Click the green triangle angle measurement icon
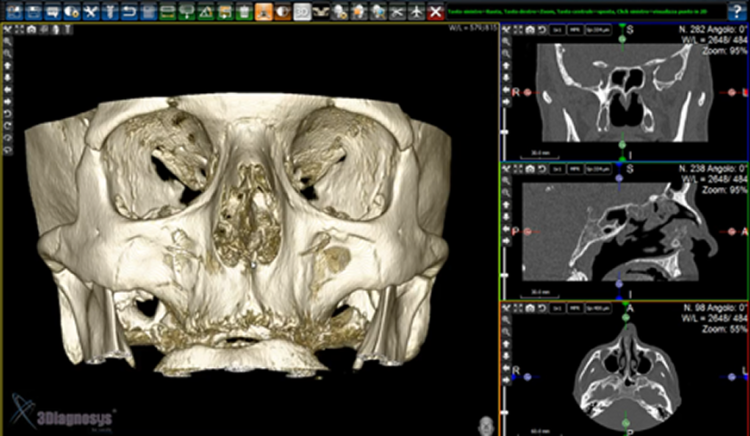Viewport: 750px width, 436px height. coord(206,12)
